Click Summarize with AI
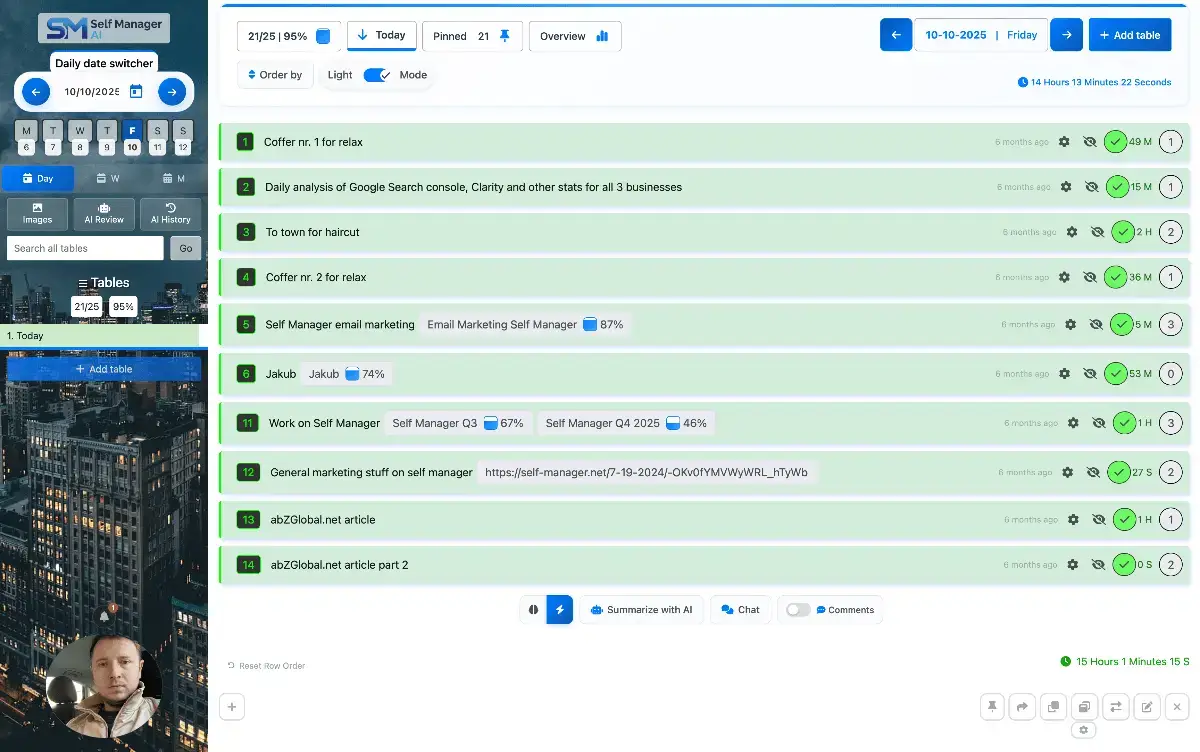Screen dimensions: 1200x752 (x=641, y=609)
